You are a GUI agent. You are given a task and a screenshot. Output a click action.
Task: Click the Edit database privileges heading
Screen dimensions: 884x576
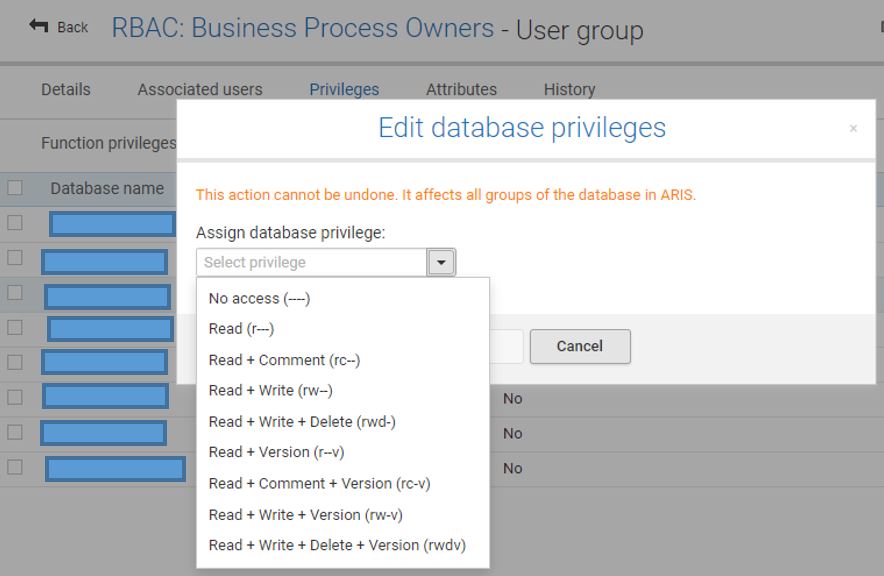tap(522, 128)
